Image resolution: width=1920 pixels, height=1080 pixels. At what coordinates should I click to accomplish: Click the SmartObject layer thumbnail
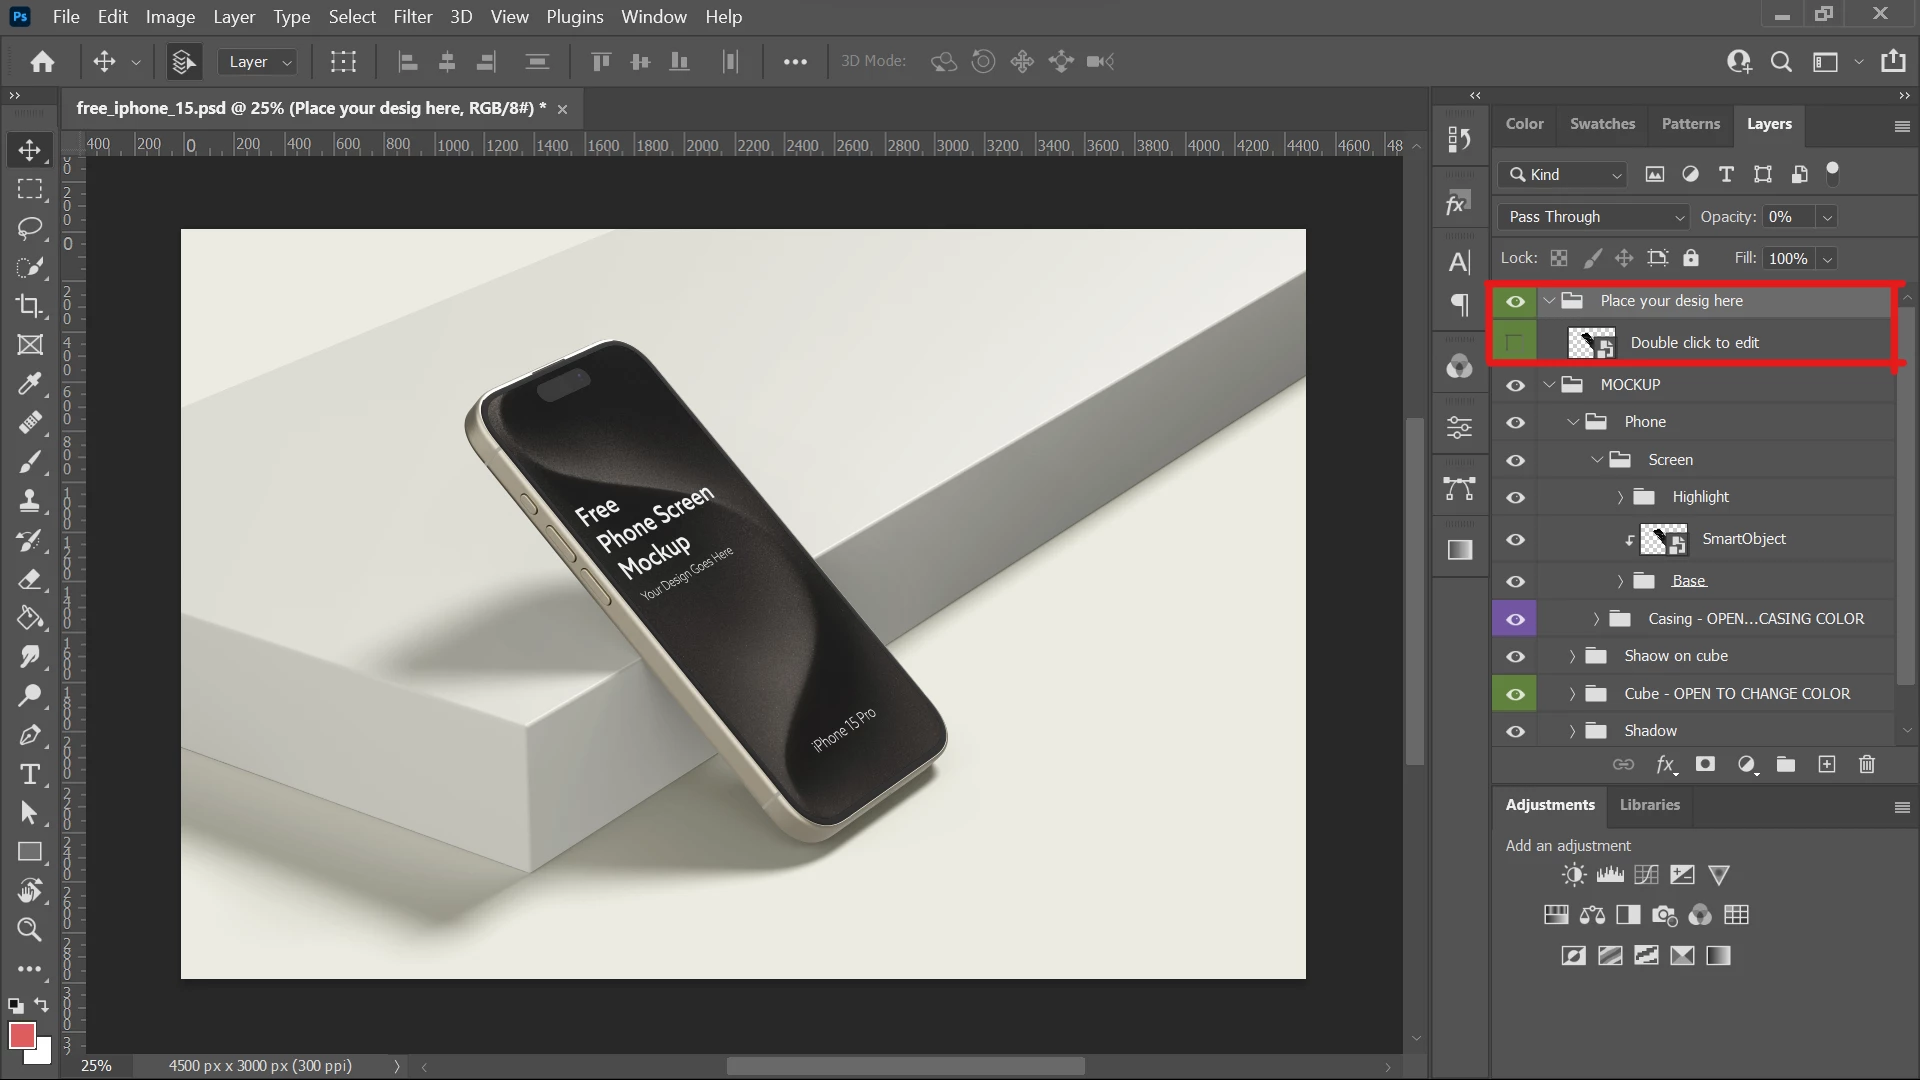coord(1664,540)
